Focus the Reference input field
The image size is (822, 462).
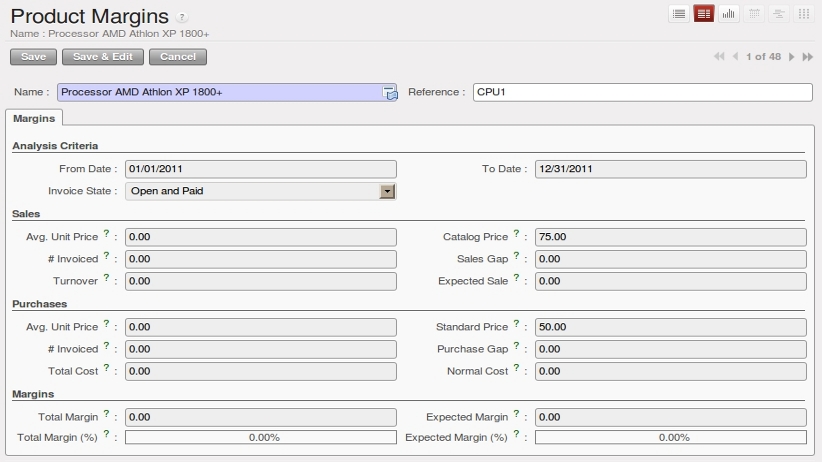[x=641, y=92]
